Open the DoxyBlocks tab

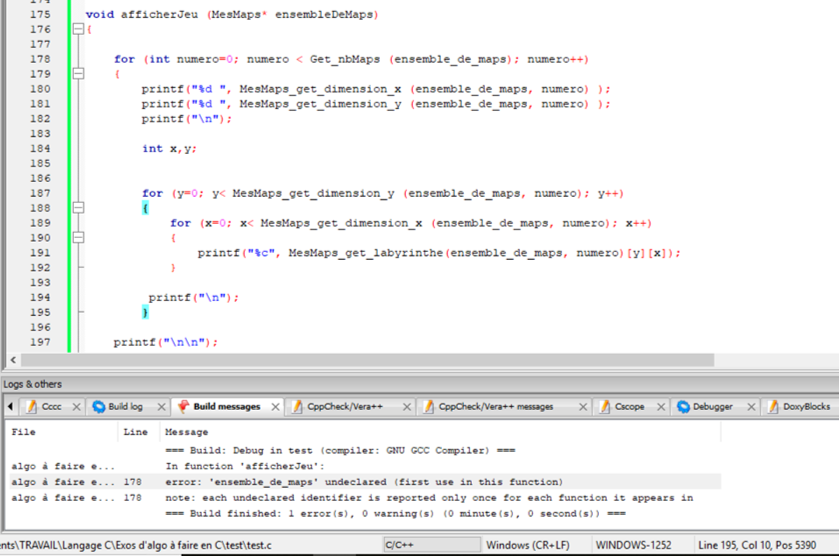(805, 407)
